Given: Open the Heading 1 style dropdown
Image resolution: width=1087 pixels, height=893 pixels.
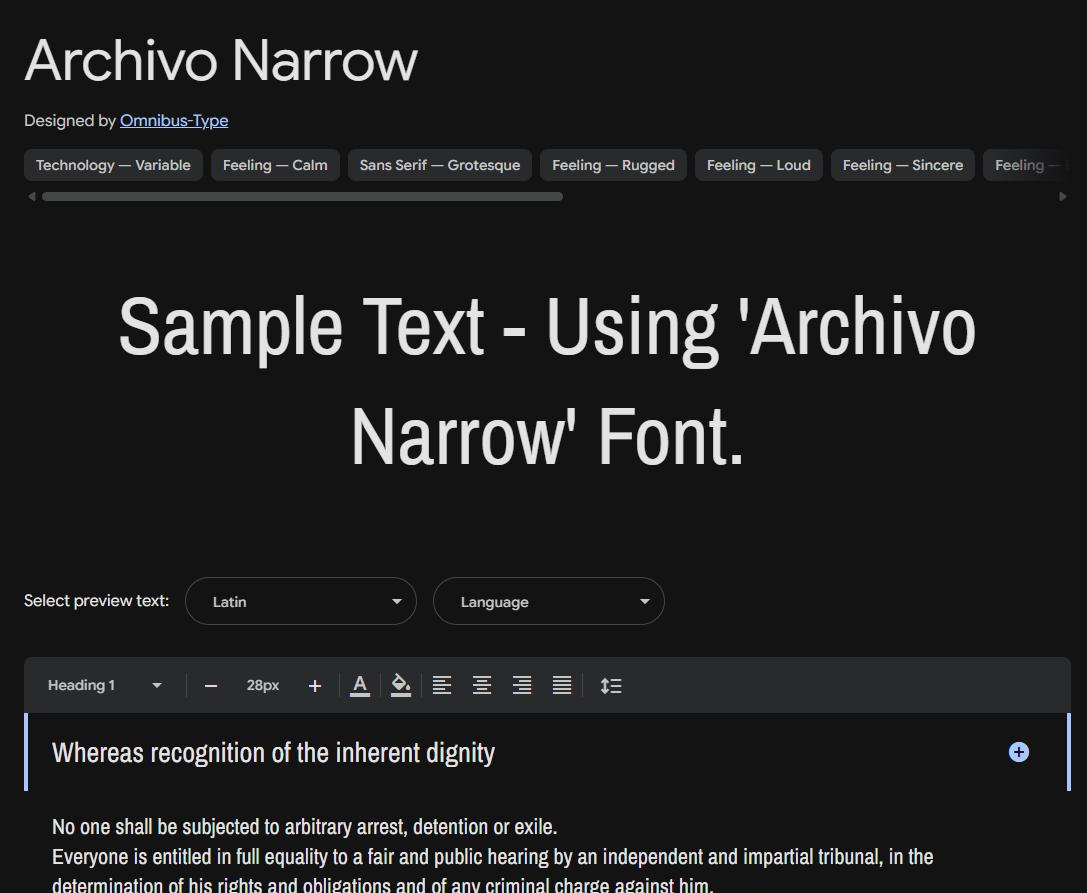Looking at the screenshot, I should tap(105, 685).
